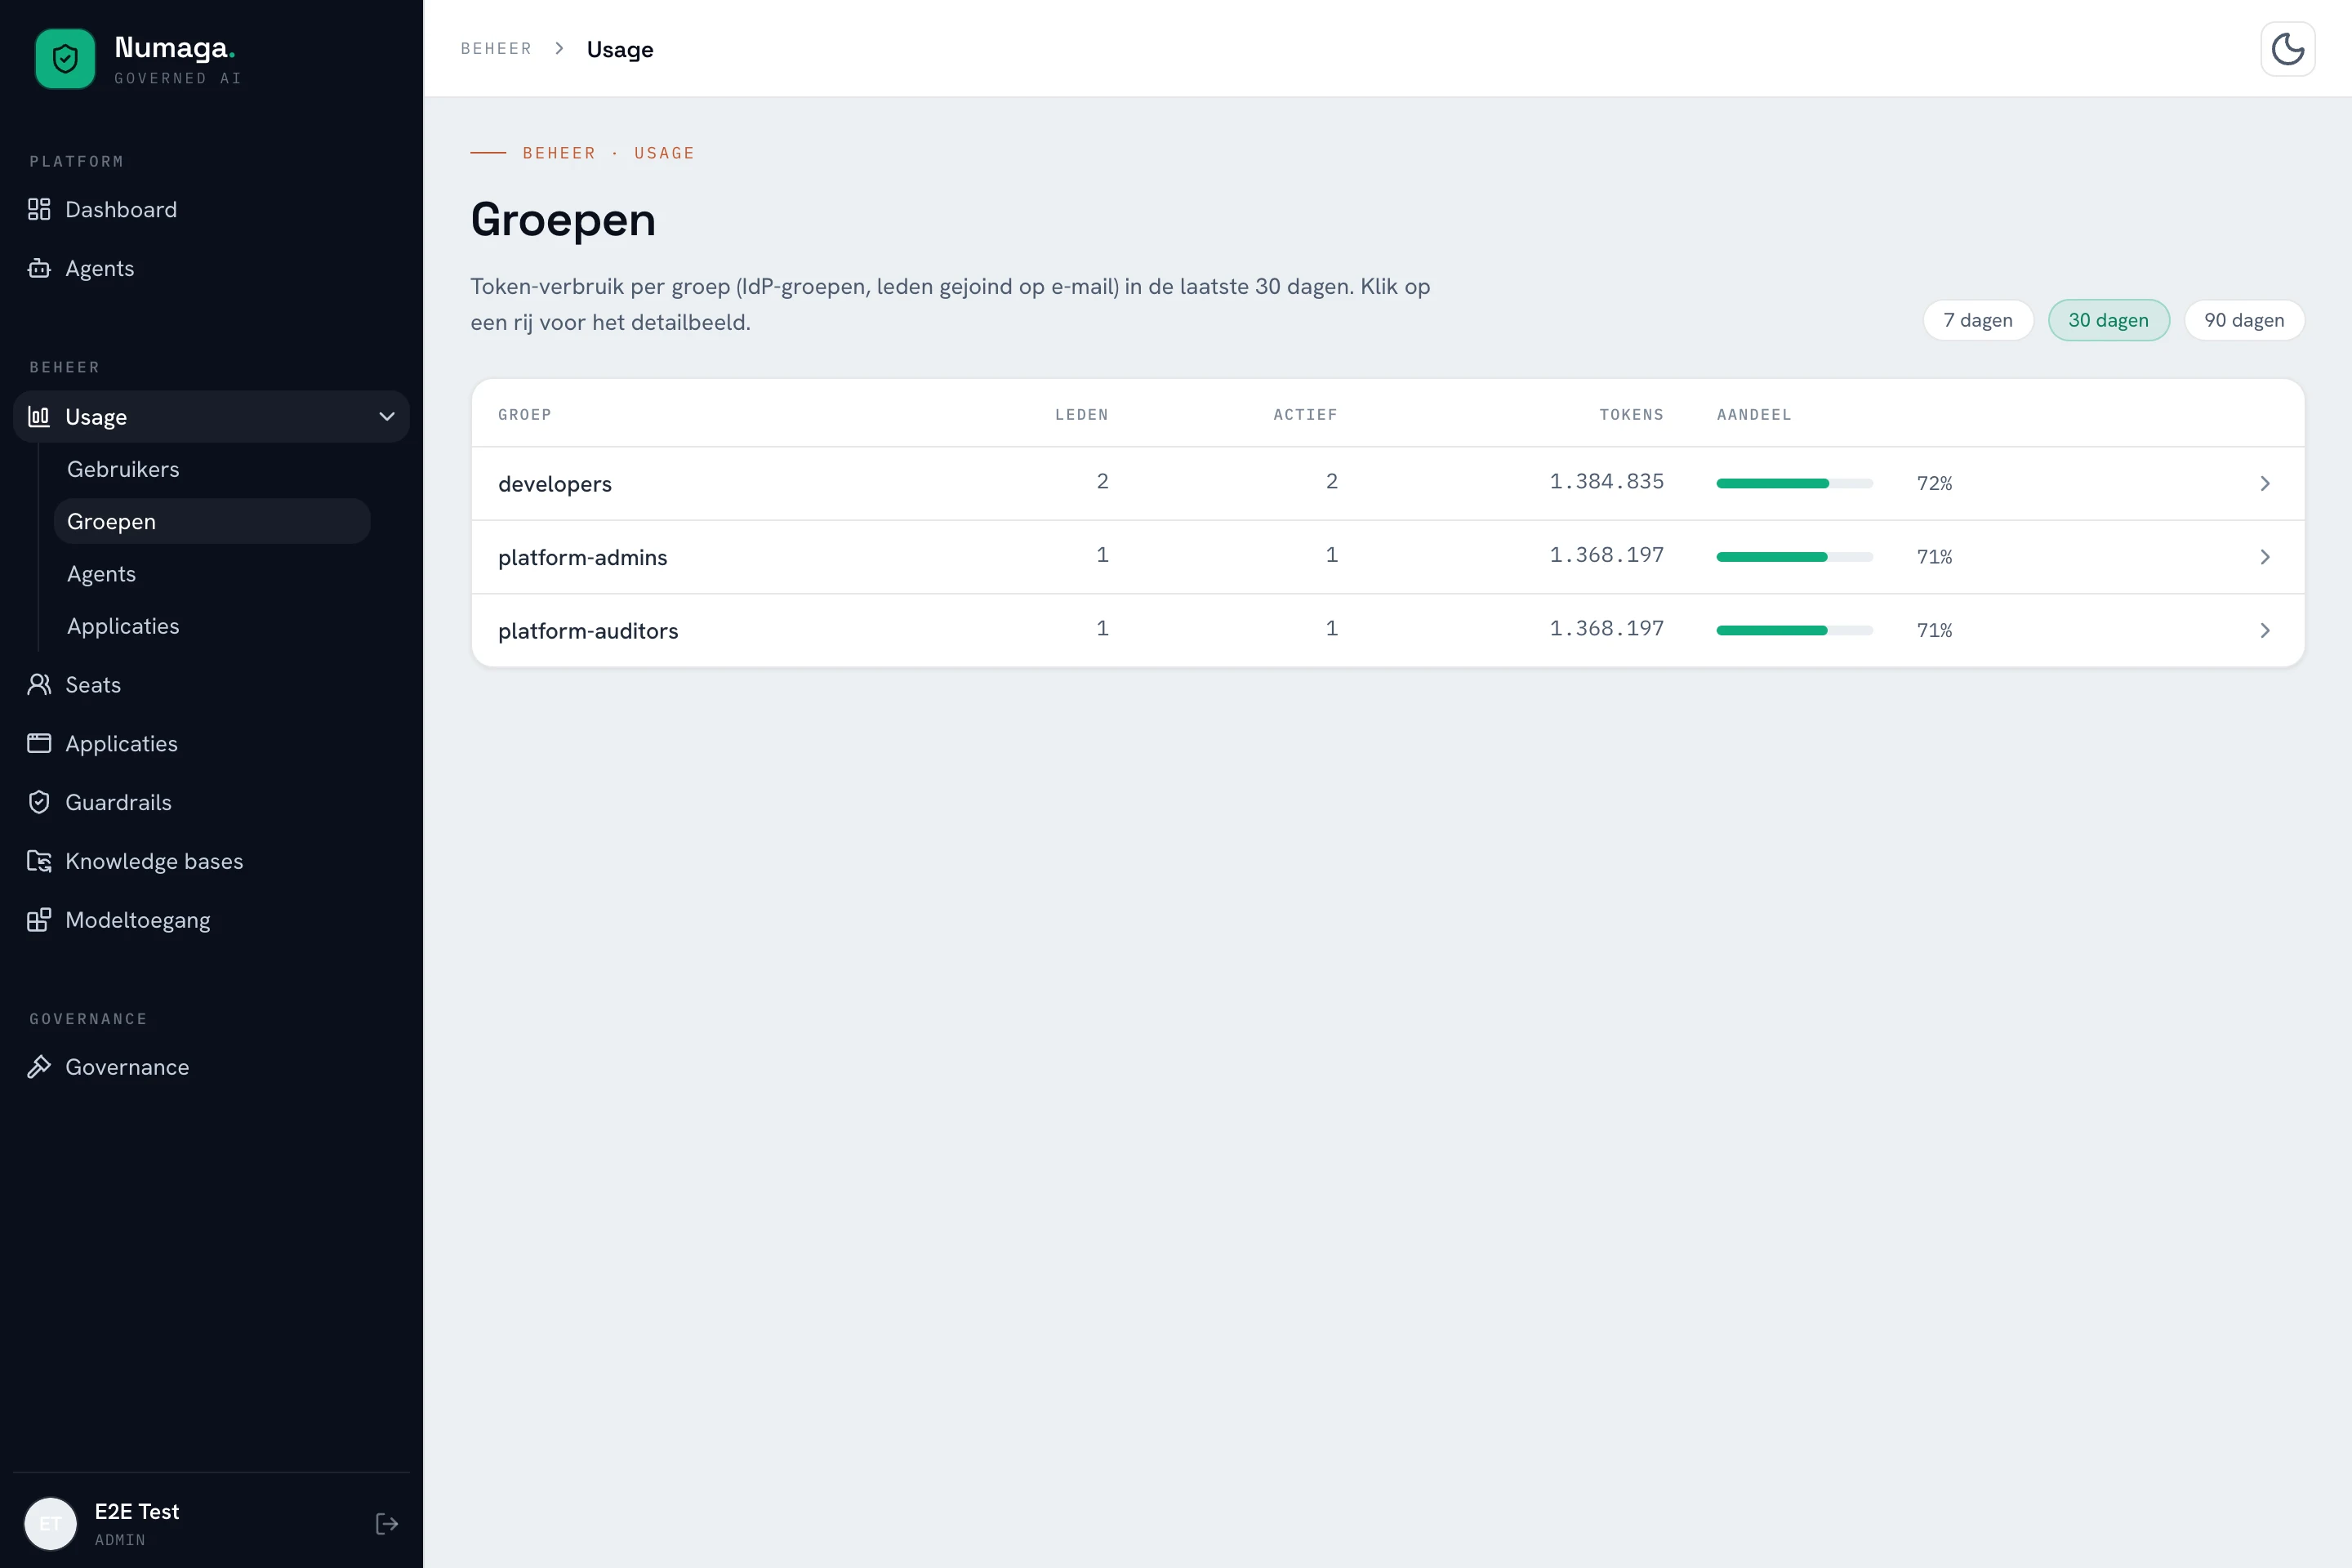Click the ET user avatar
2352x1568 pixels.
pyautogui.click(x=51, y=1523)
